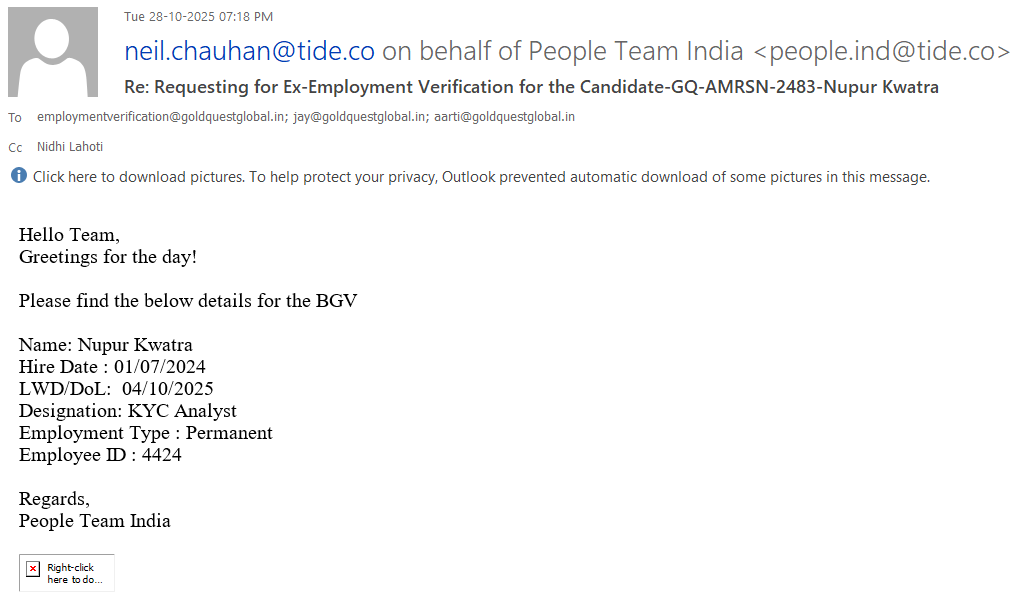Click the Name: Nupur Kwatra line

105,345
